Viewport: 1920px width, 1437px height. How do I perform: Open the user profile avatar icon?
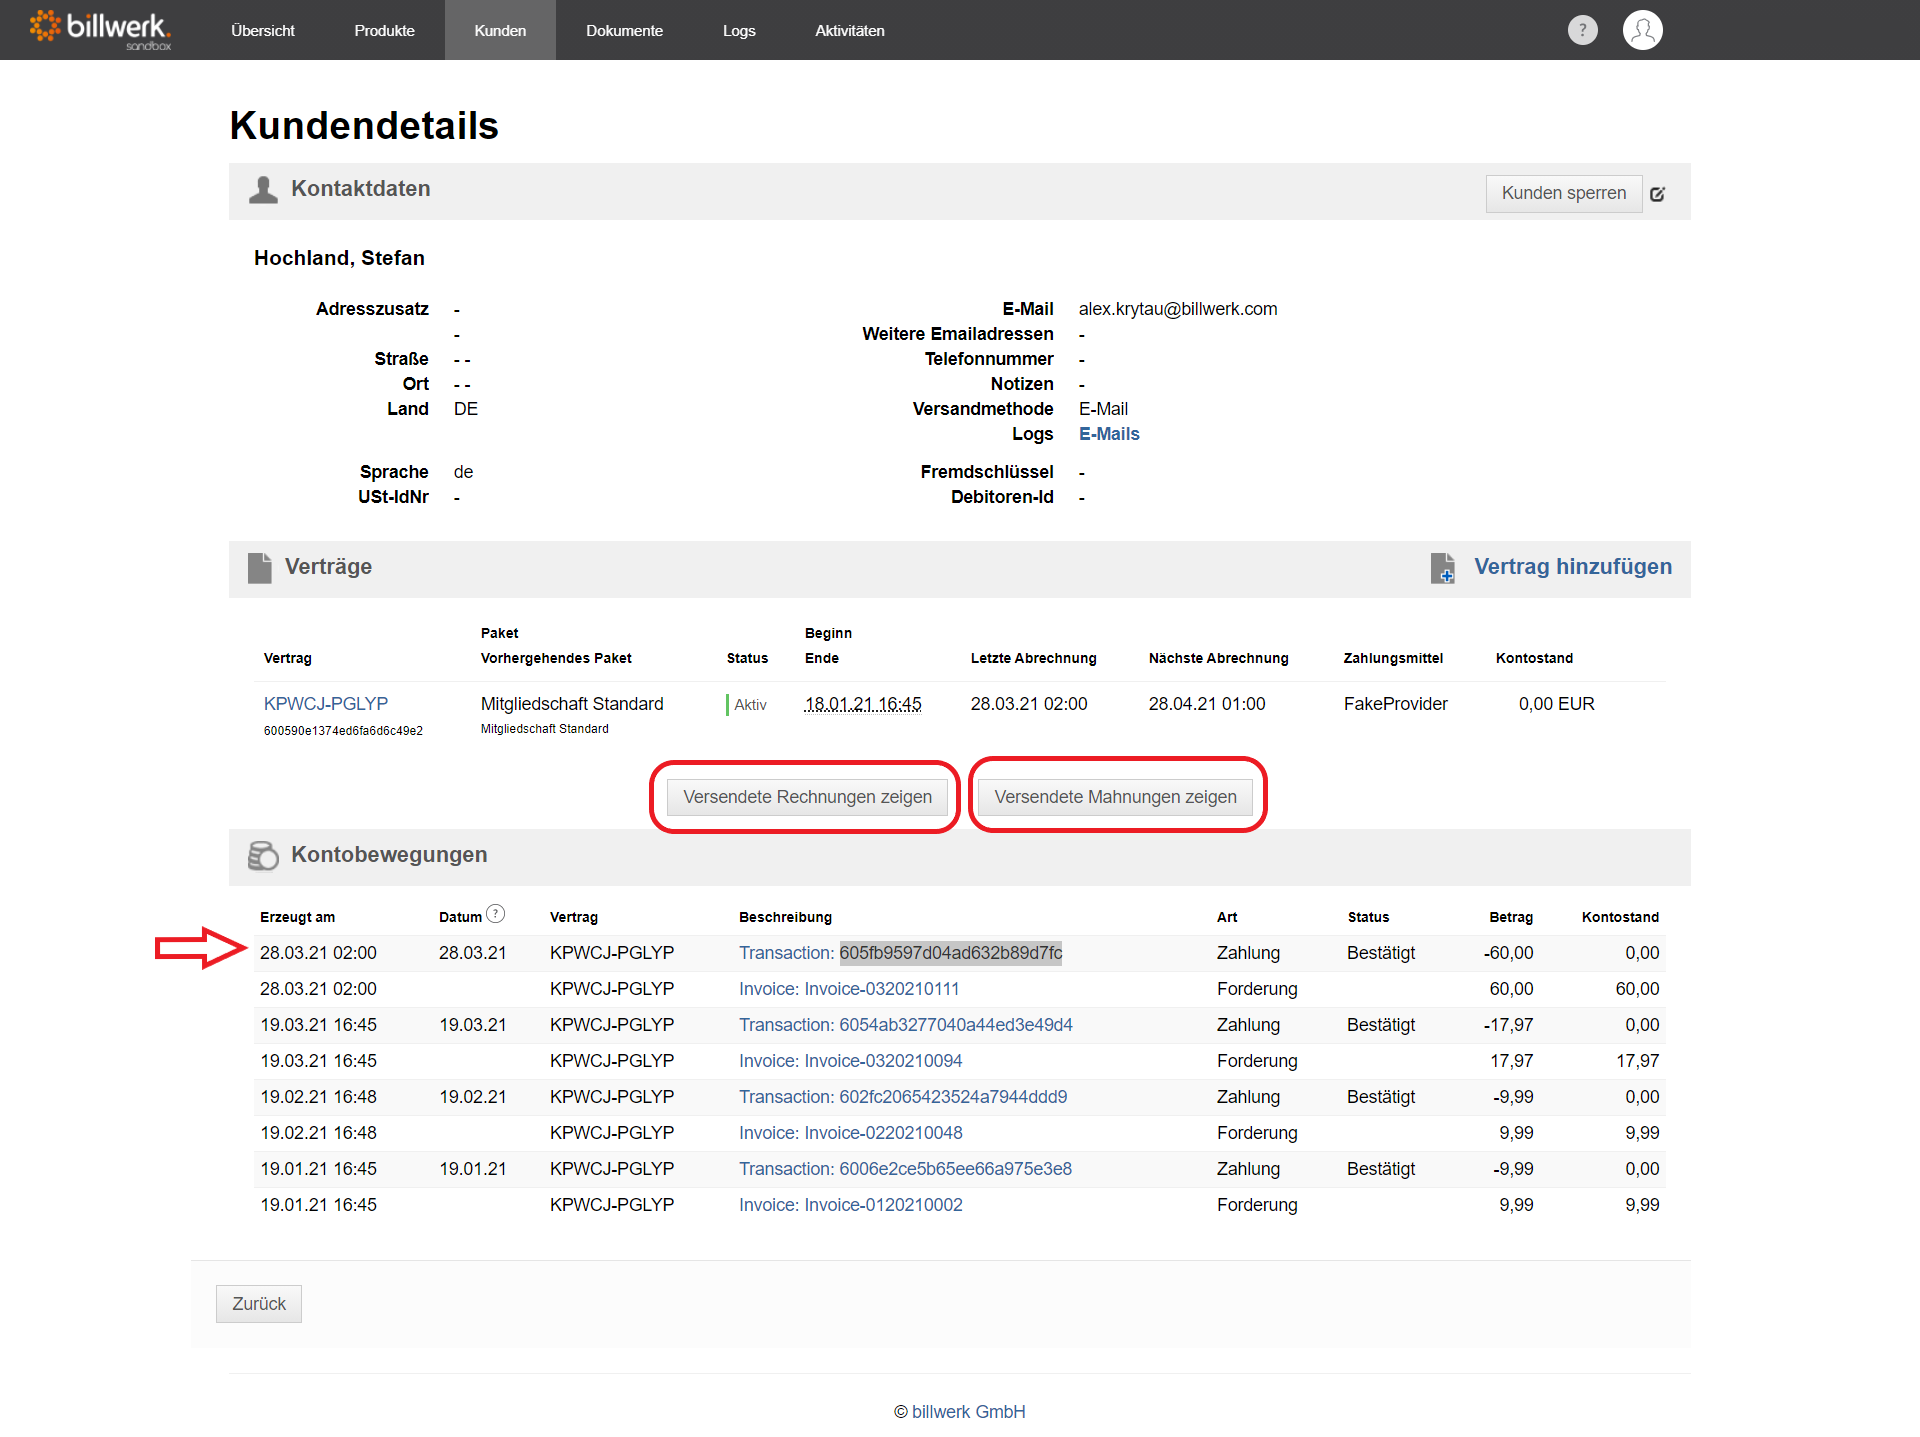(1642, 30)
